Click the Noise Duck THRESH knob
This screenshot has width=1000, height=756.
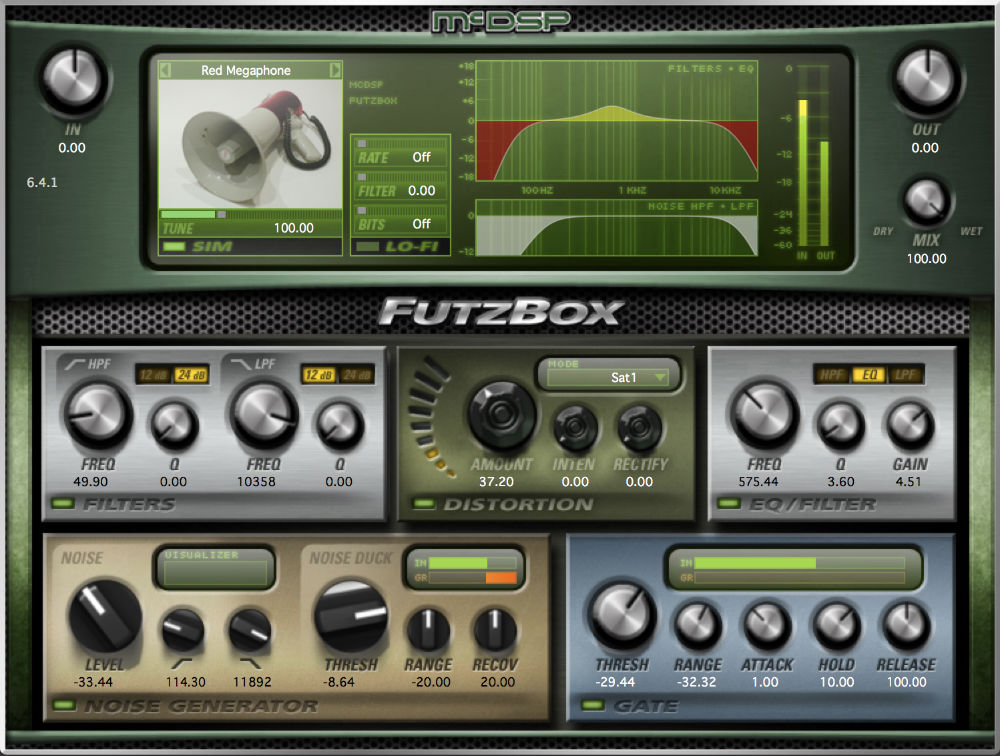click(x=350, y=615)
